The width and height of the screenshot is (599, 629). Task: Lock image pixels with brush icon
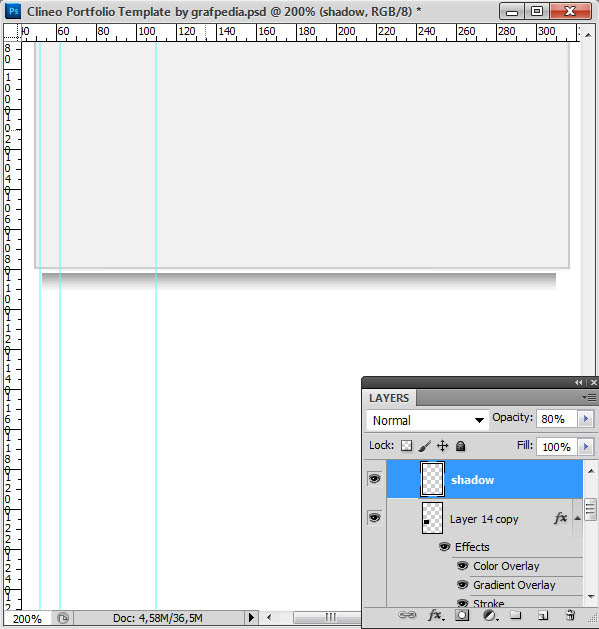(x=424, y=446)
